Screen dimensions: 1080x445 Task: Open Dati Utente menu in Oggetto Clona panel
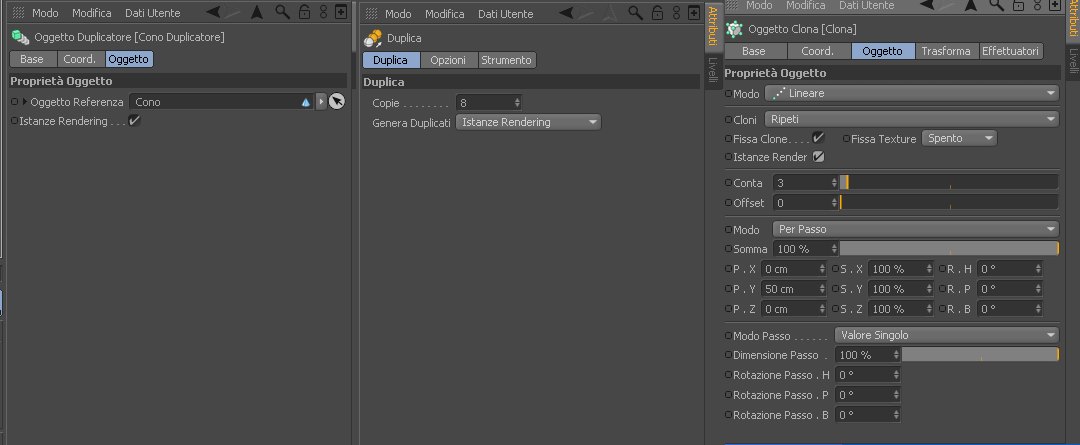(x=866, y=6)
